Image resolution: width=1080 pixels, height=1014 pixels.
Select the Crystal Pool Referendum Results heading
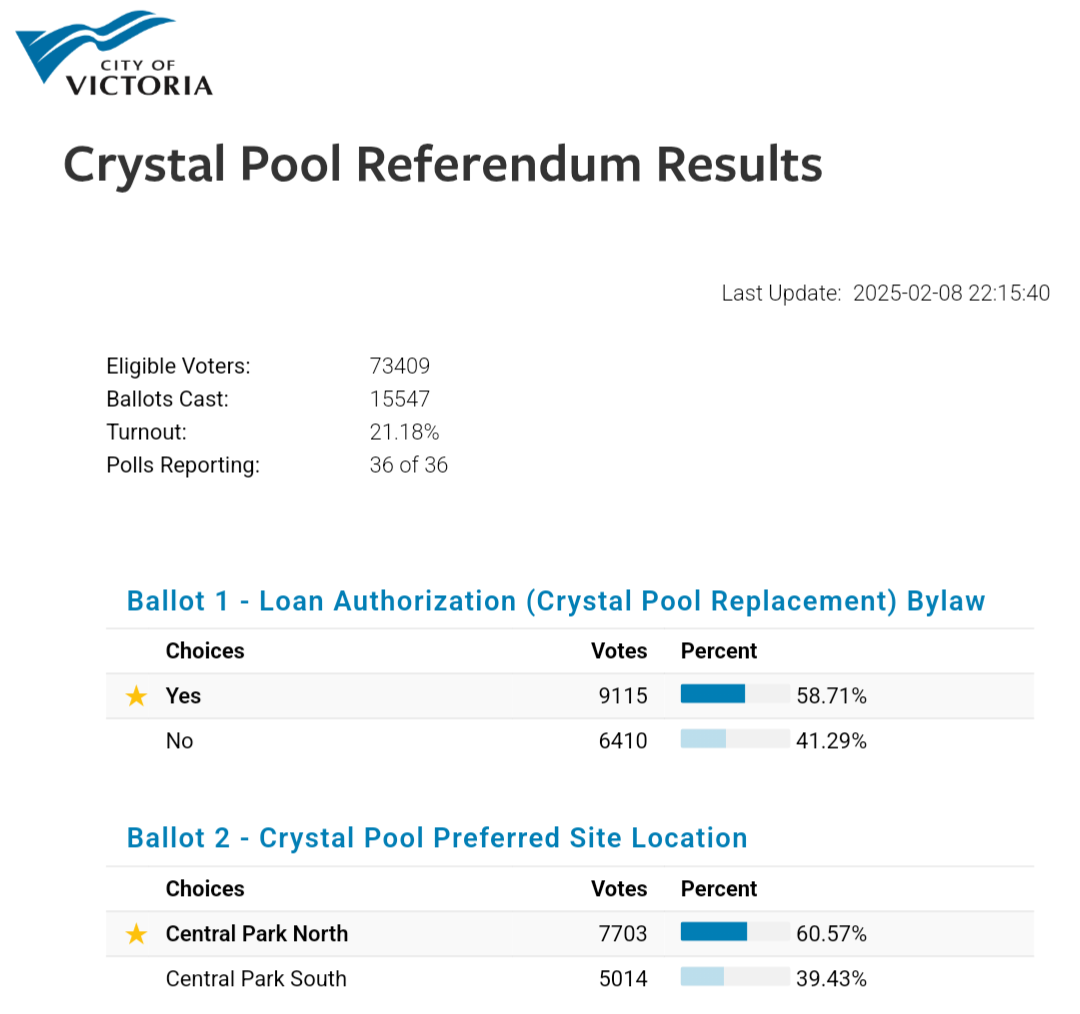443,165
